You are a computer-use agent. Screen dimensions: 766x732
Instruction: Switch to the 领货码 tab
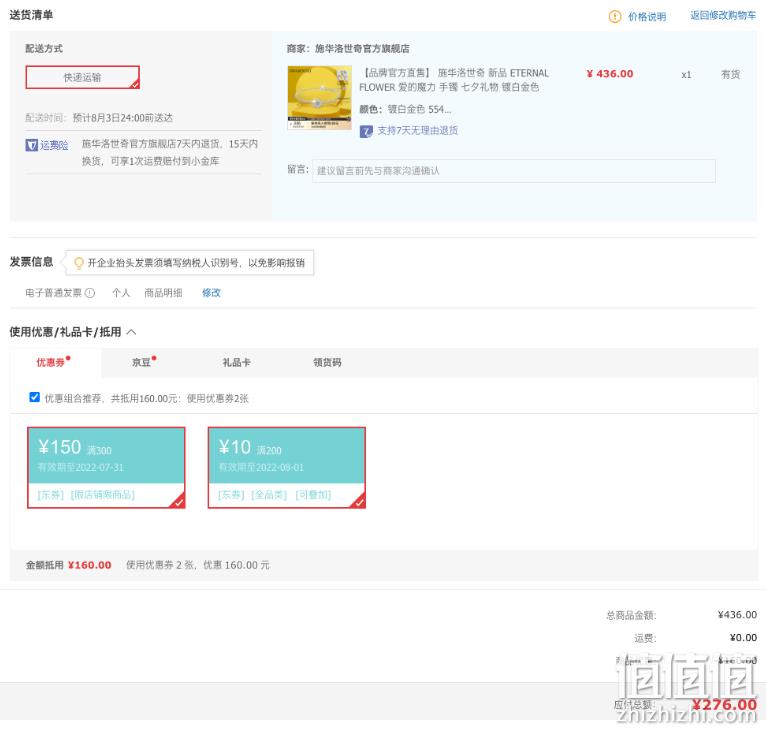point(327,363)
